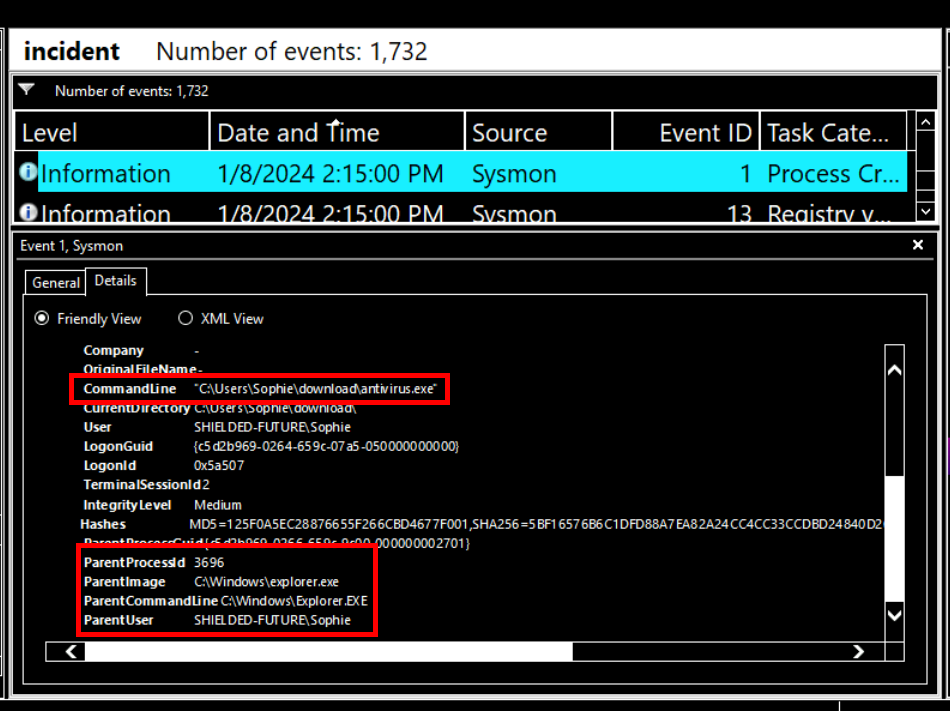Viewport: 950px width, 711px height.
Task: Click the info icon on the Process Creation row
Action: click(27, 173)
